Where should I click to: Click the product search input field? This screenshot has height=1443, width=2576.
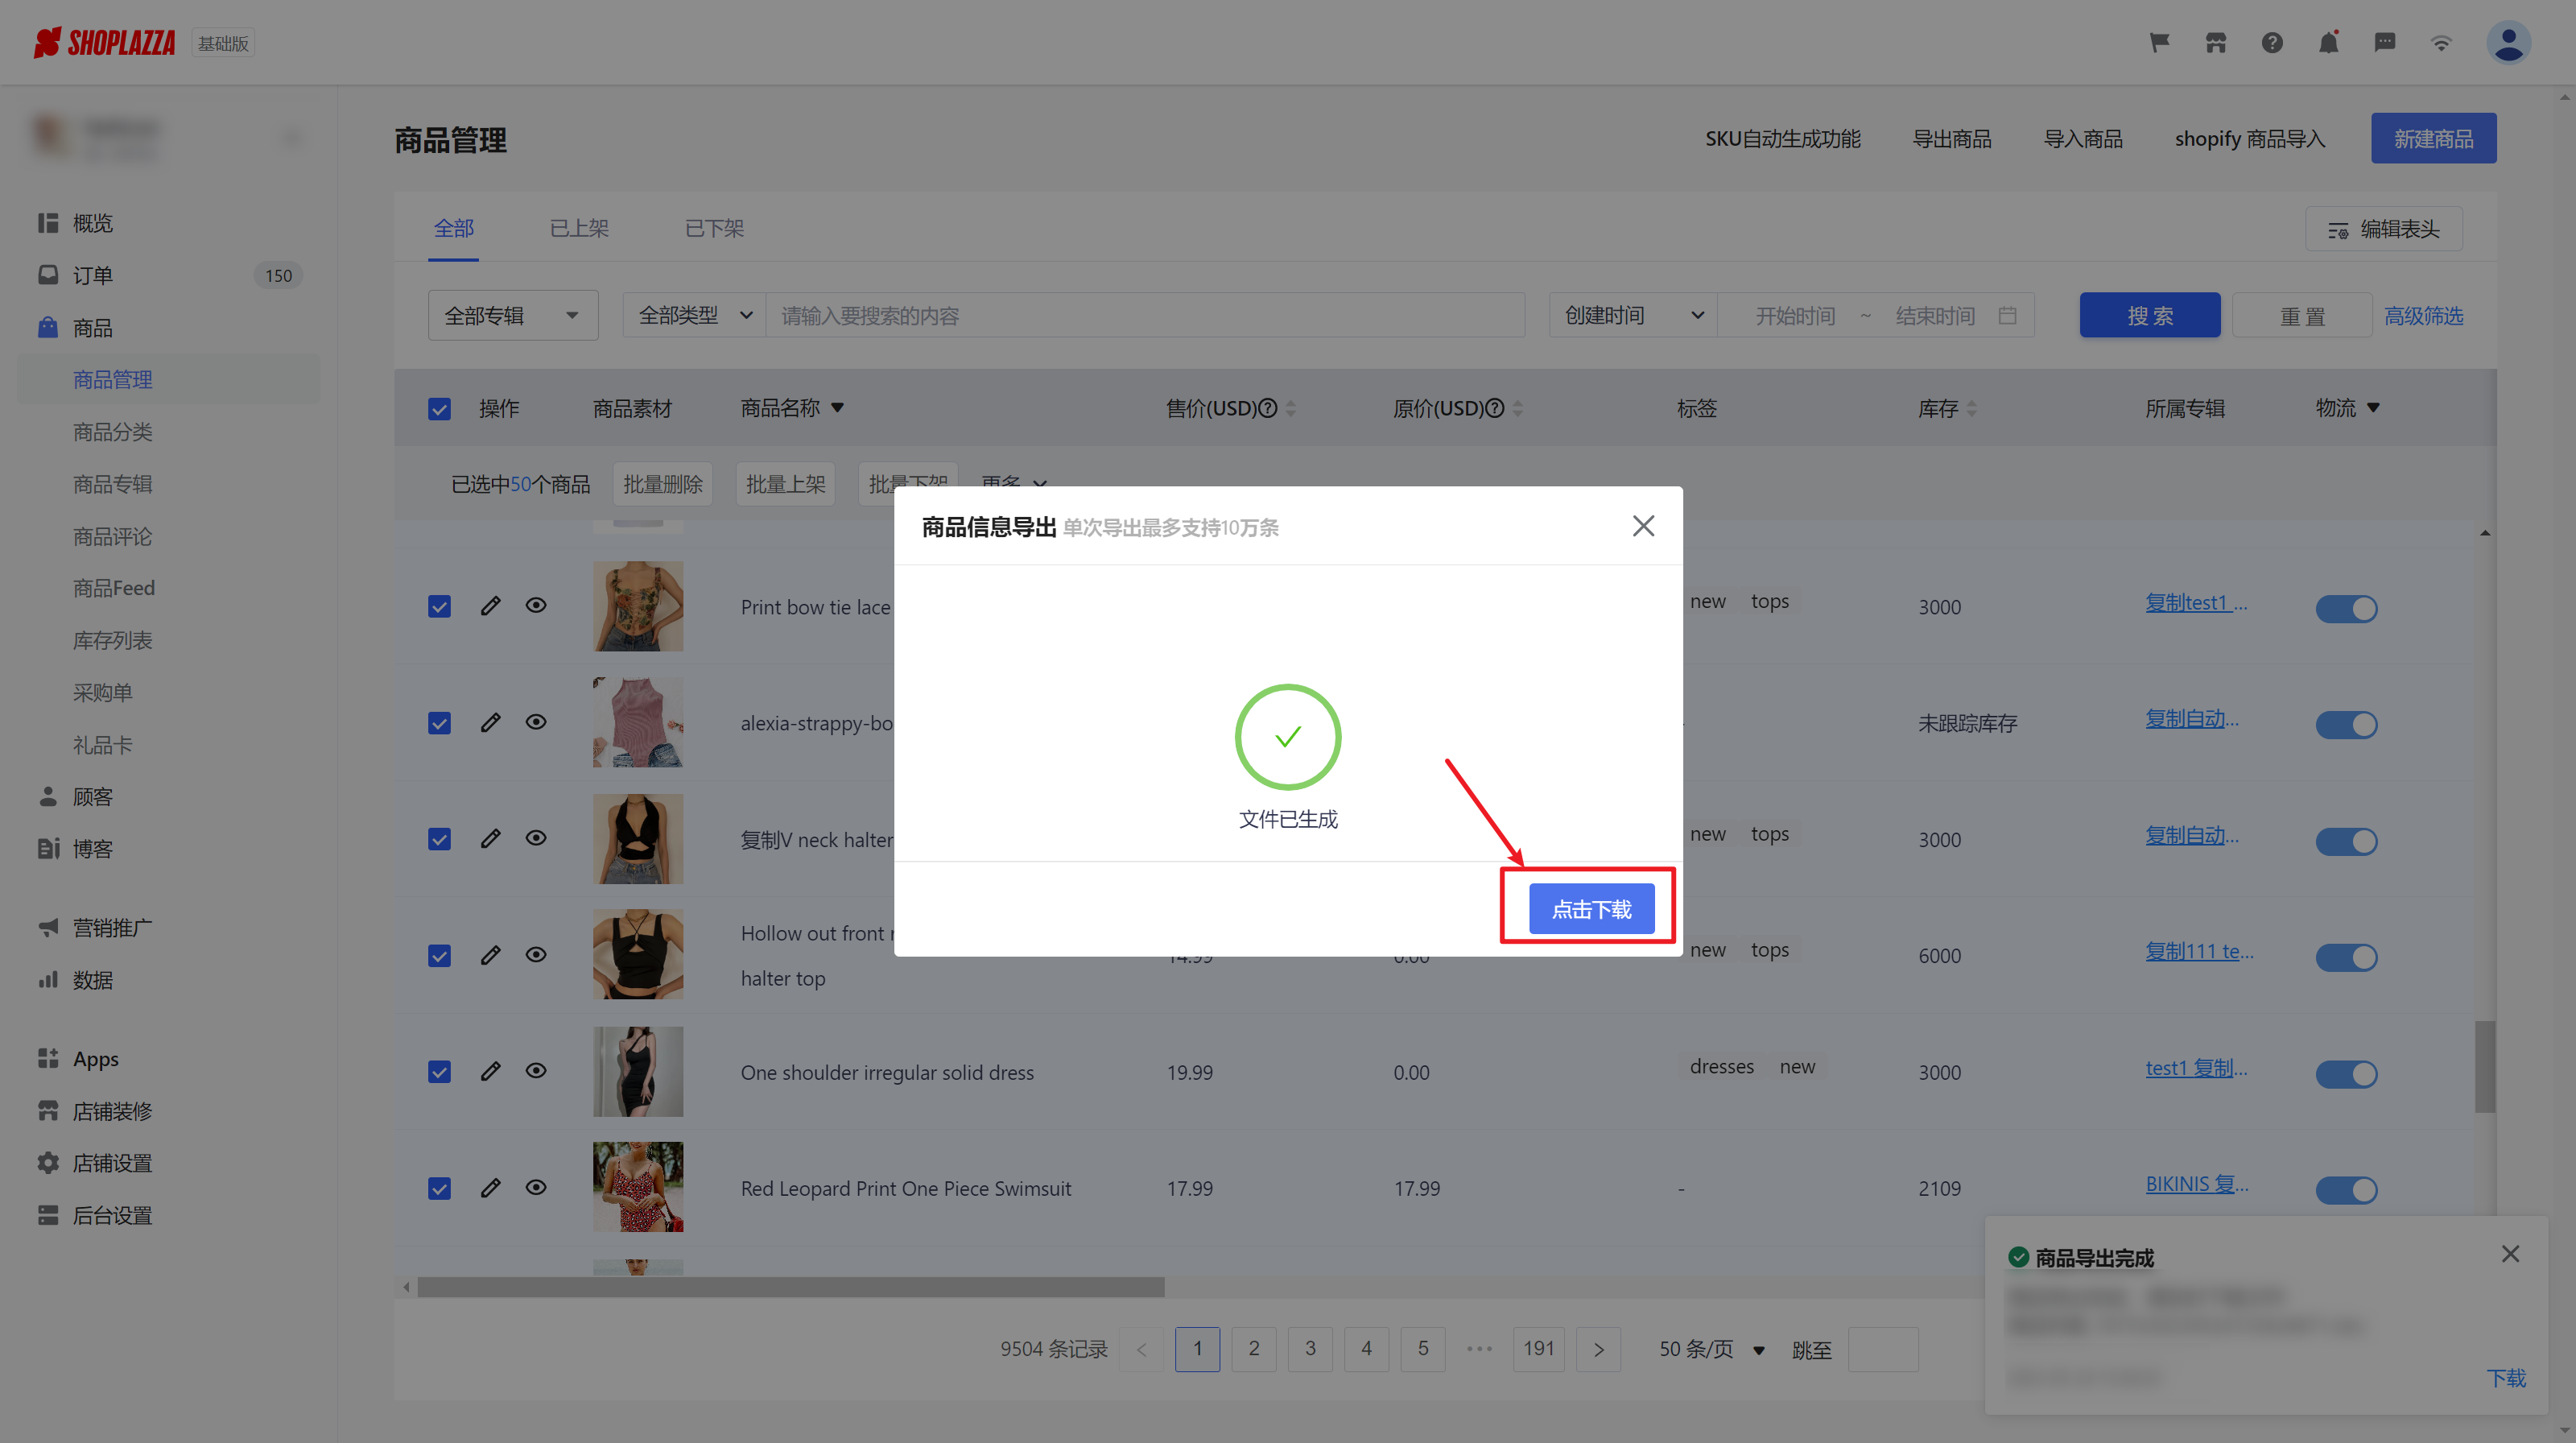click(1145, 315)
